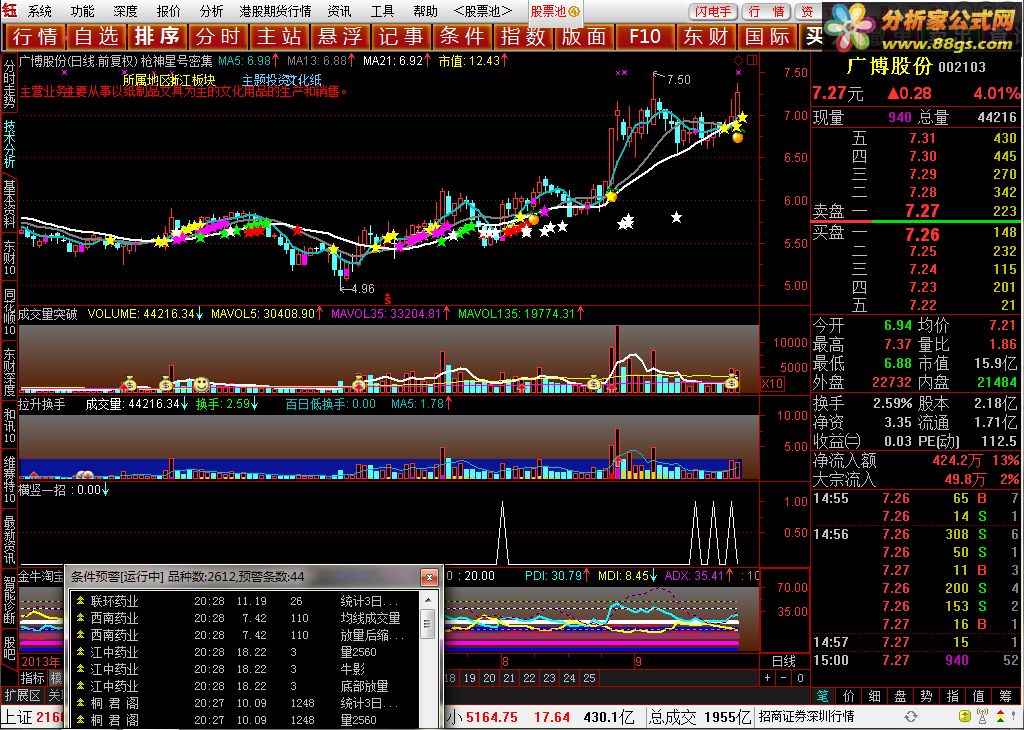
Task: Click the 分时 toolbar button
Action: 219,37
